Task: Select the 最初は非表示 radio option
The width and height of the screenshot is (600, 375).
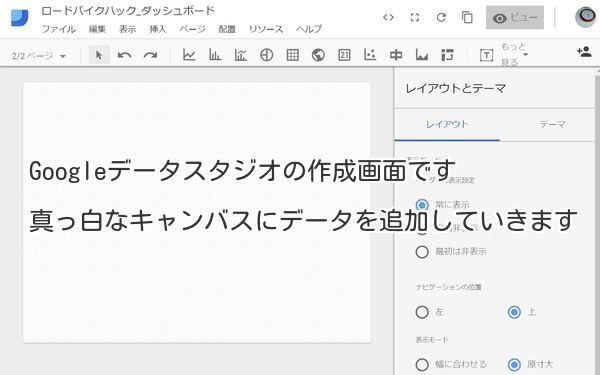Action: [422, 252]
